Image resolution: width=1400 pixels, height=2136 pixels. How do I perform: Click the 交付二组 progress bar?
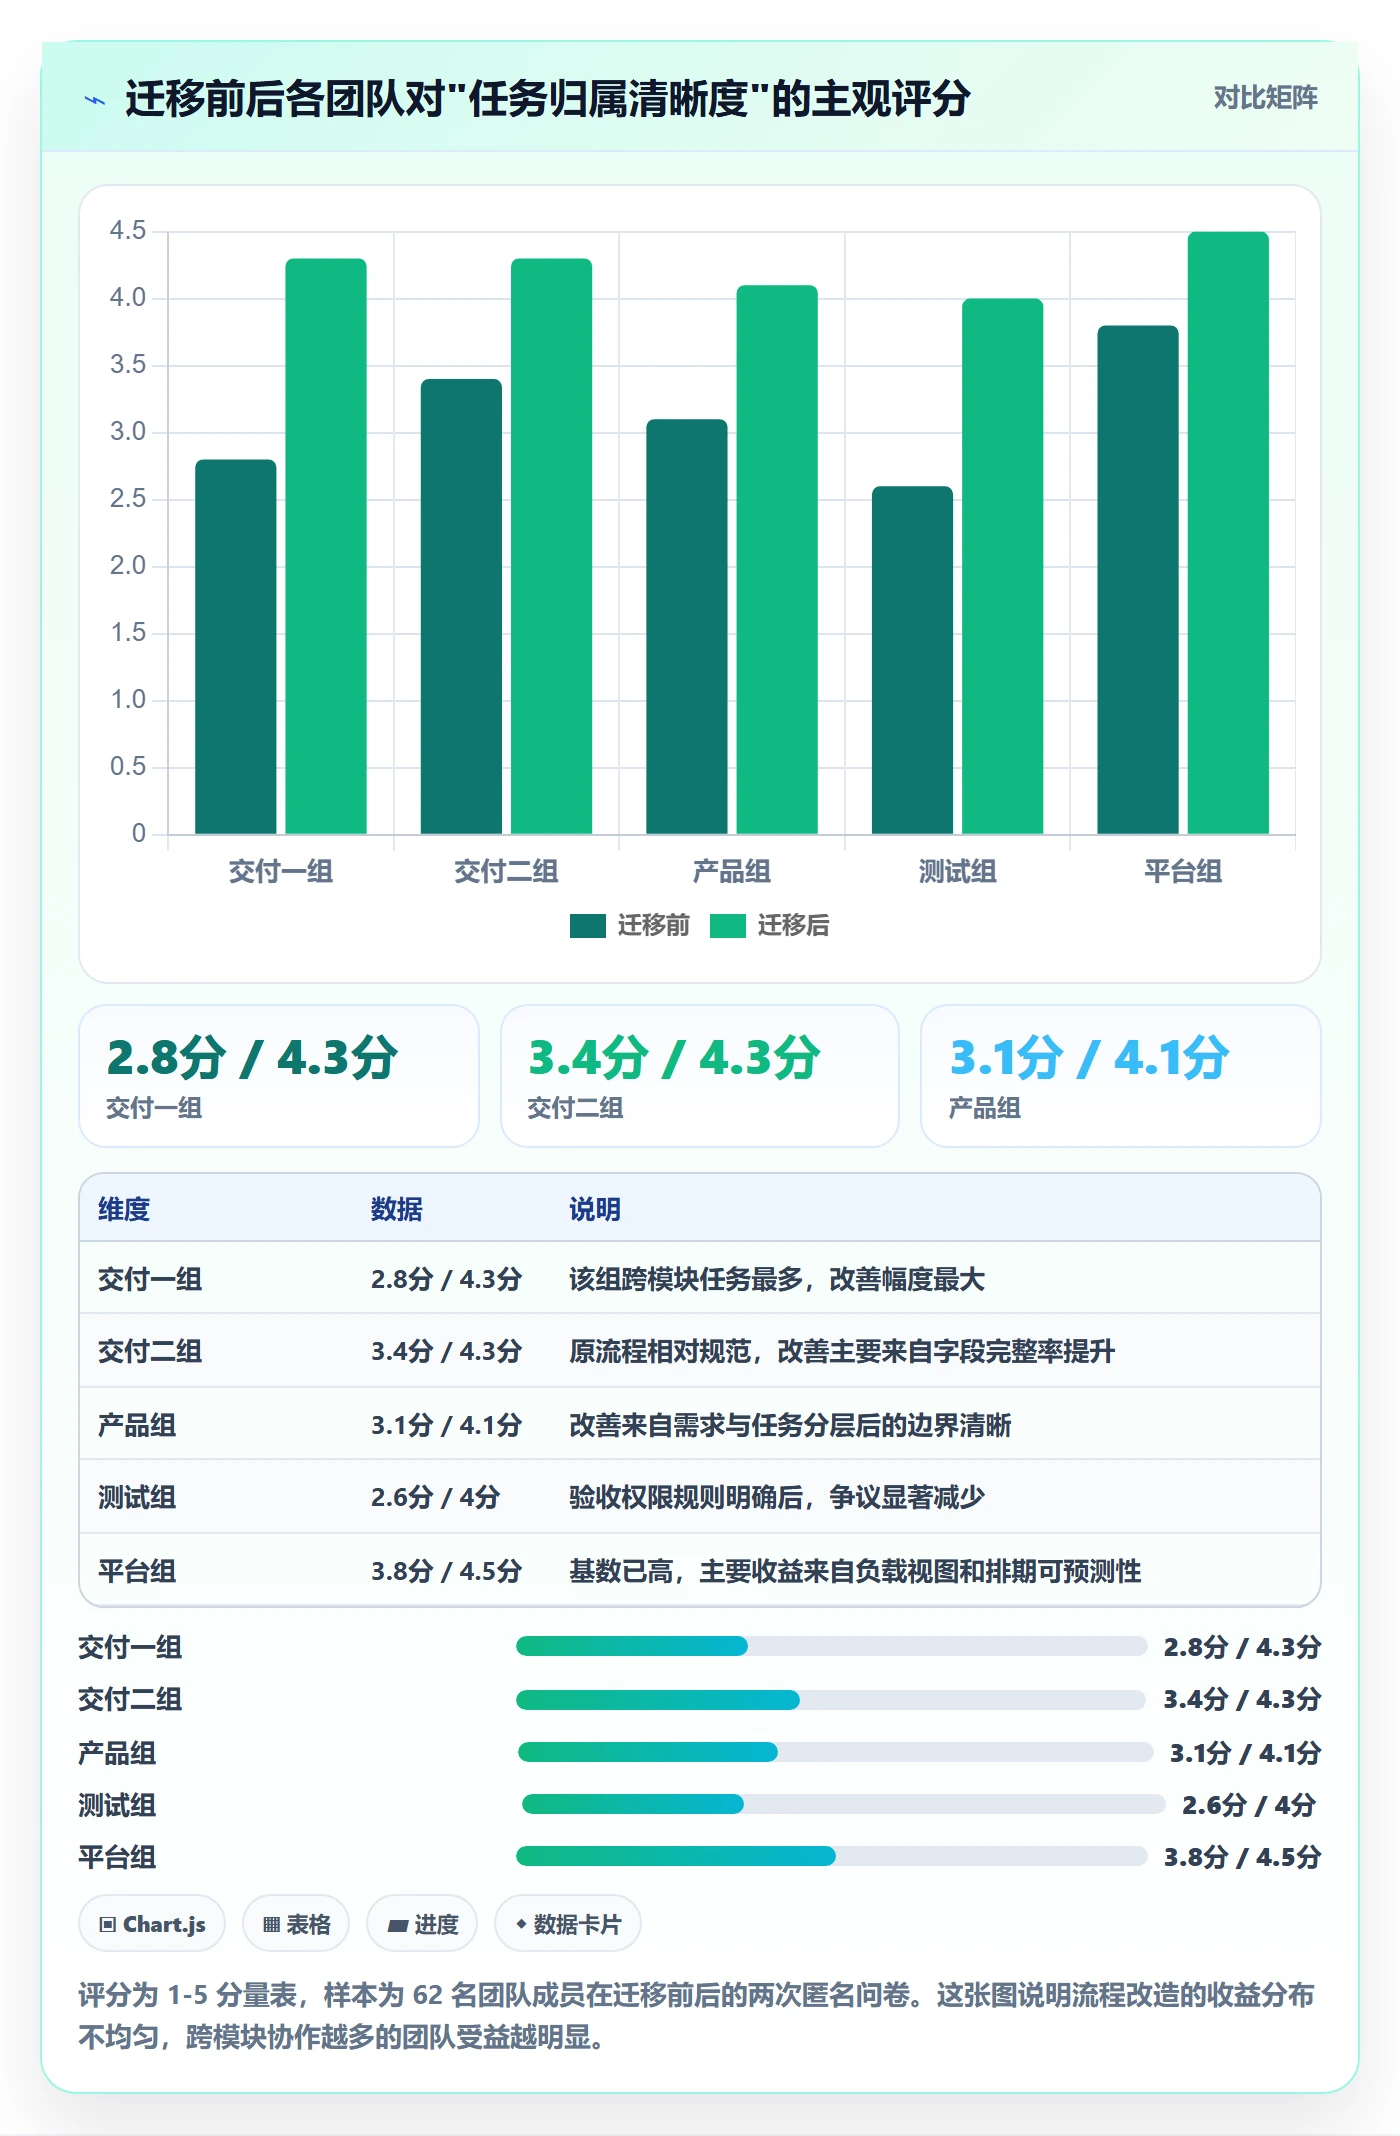coord(831,1700)
